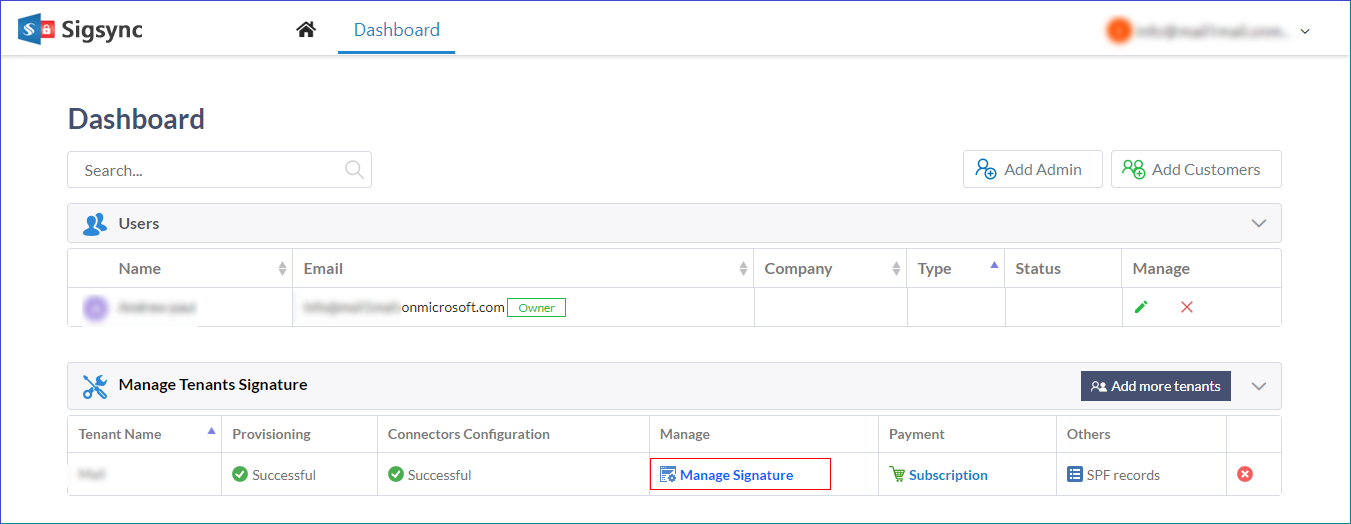The image size is (1351, 524).
Task: Delete the user with the red X icon
Action: [1187, 307]
